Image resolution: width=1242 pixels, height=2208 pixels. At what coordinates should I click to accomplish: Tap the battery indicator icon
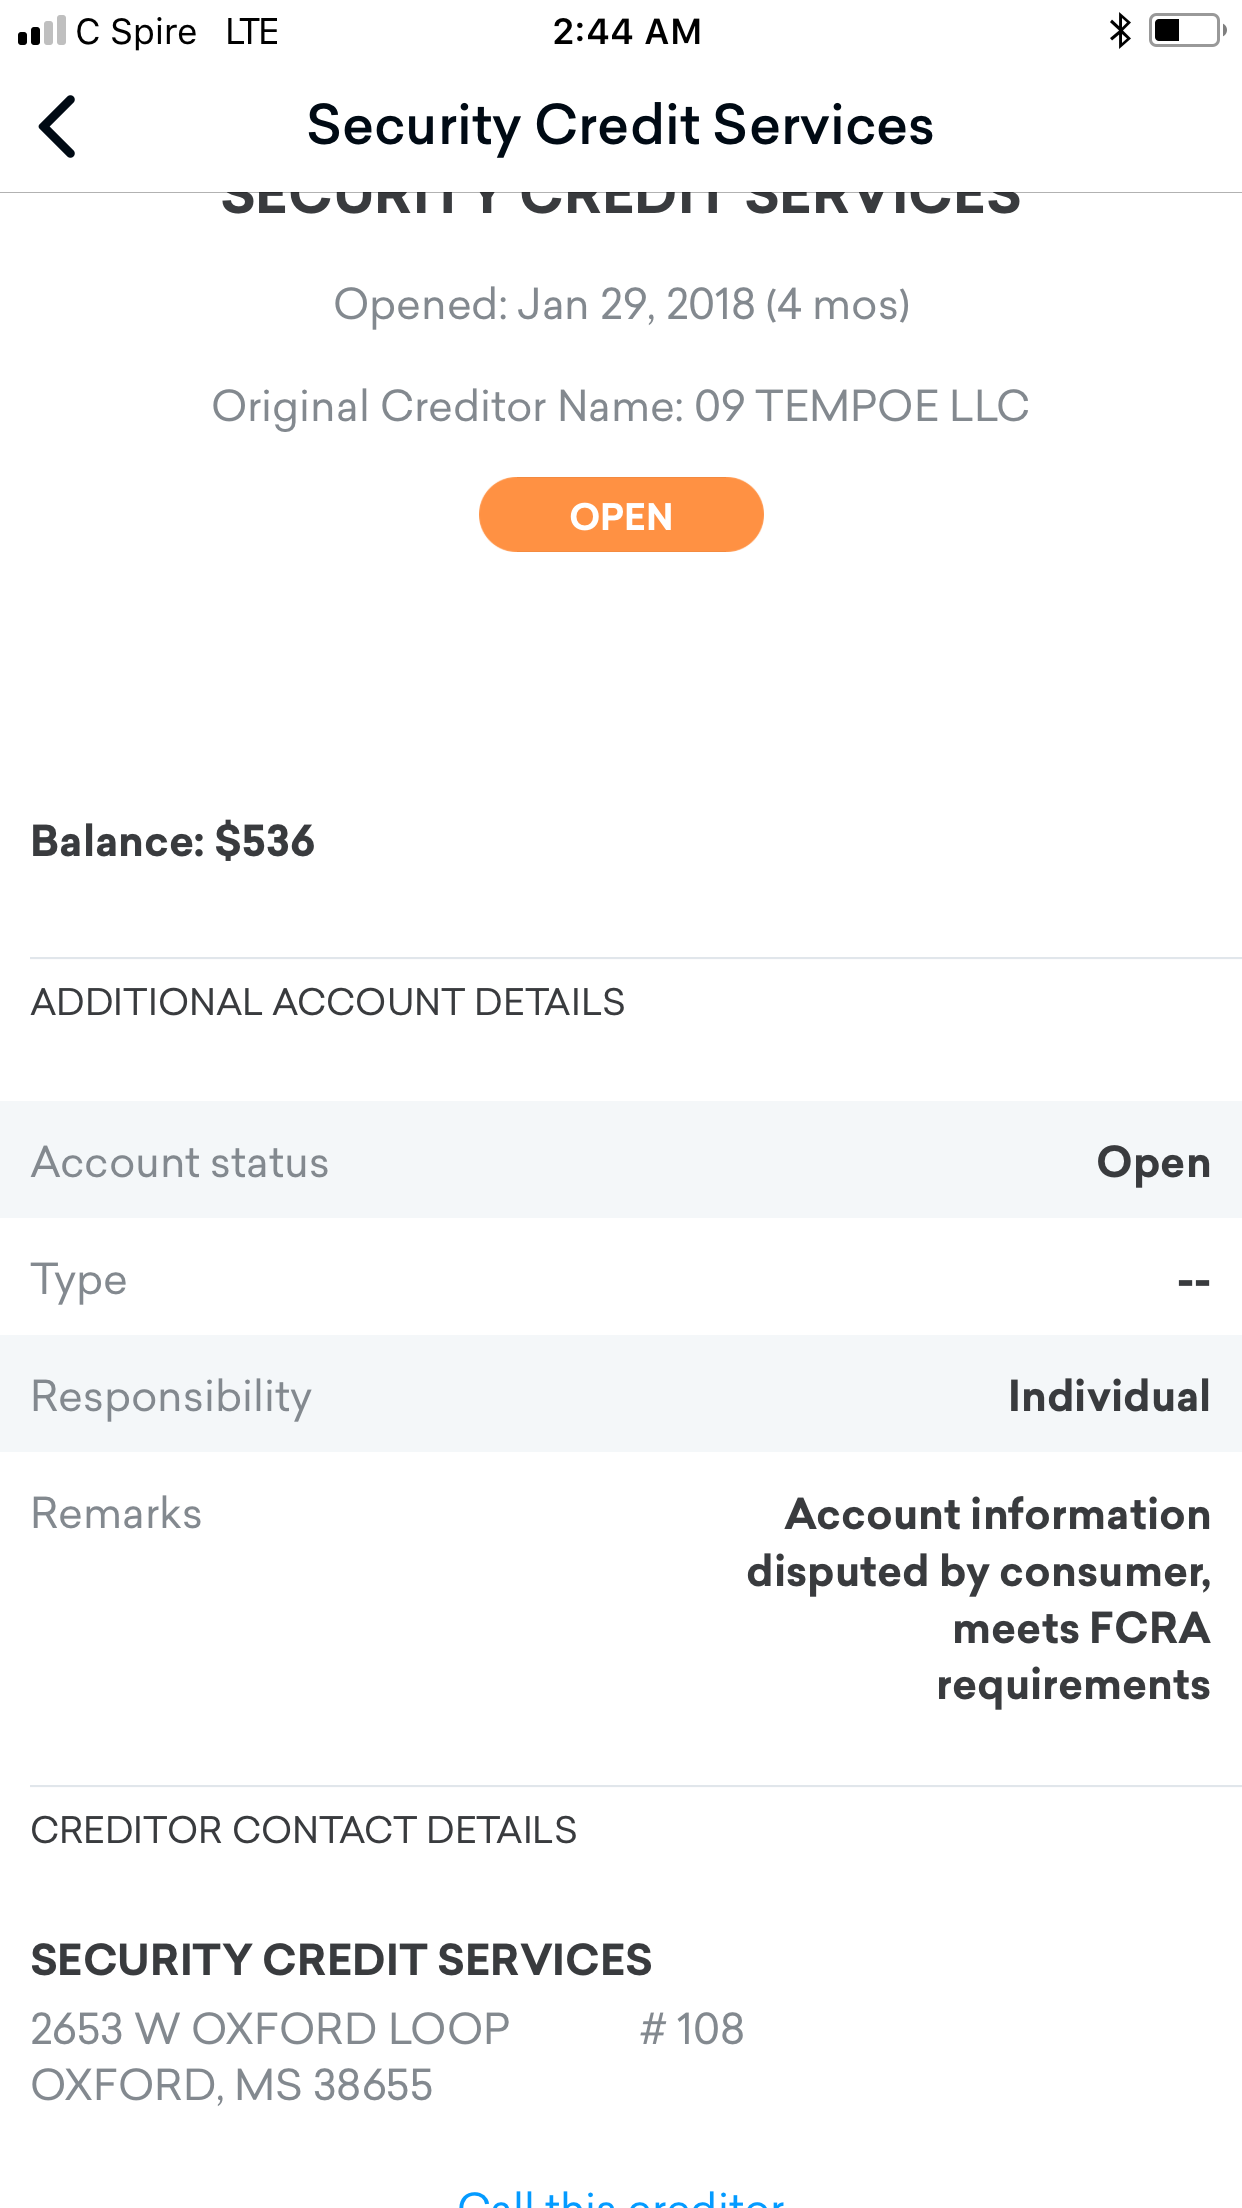coord(1188,31)
